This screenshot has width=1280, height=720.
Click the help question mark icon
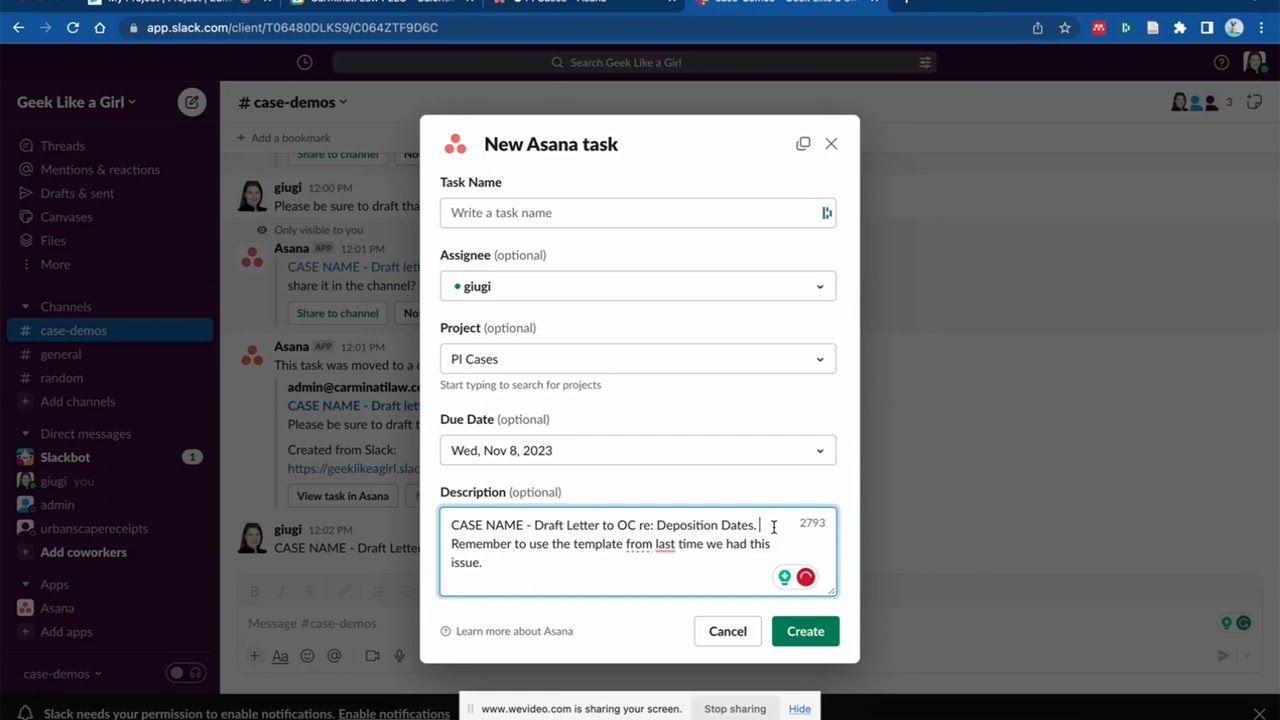pyautogui.click(x=1221, y=62)
